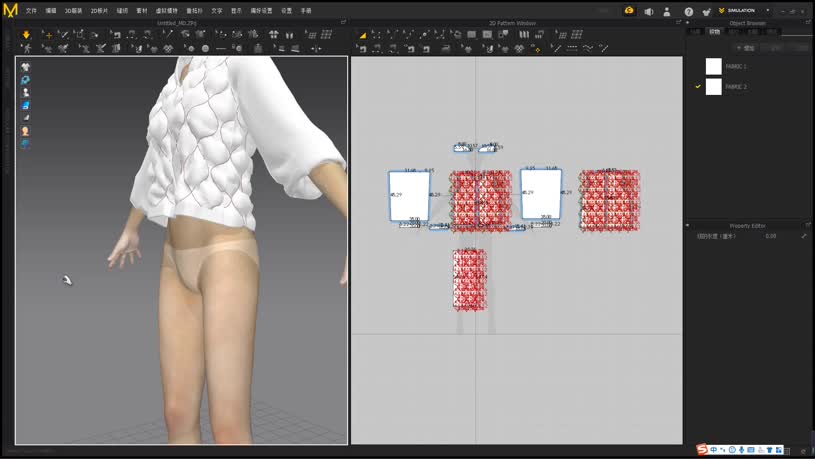Click the speaker announcement icon
This screenshot has height=459, width=815.
[x=649, y=11]
